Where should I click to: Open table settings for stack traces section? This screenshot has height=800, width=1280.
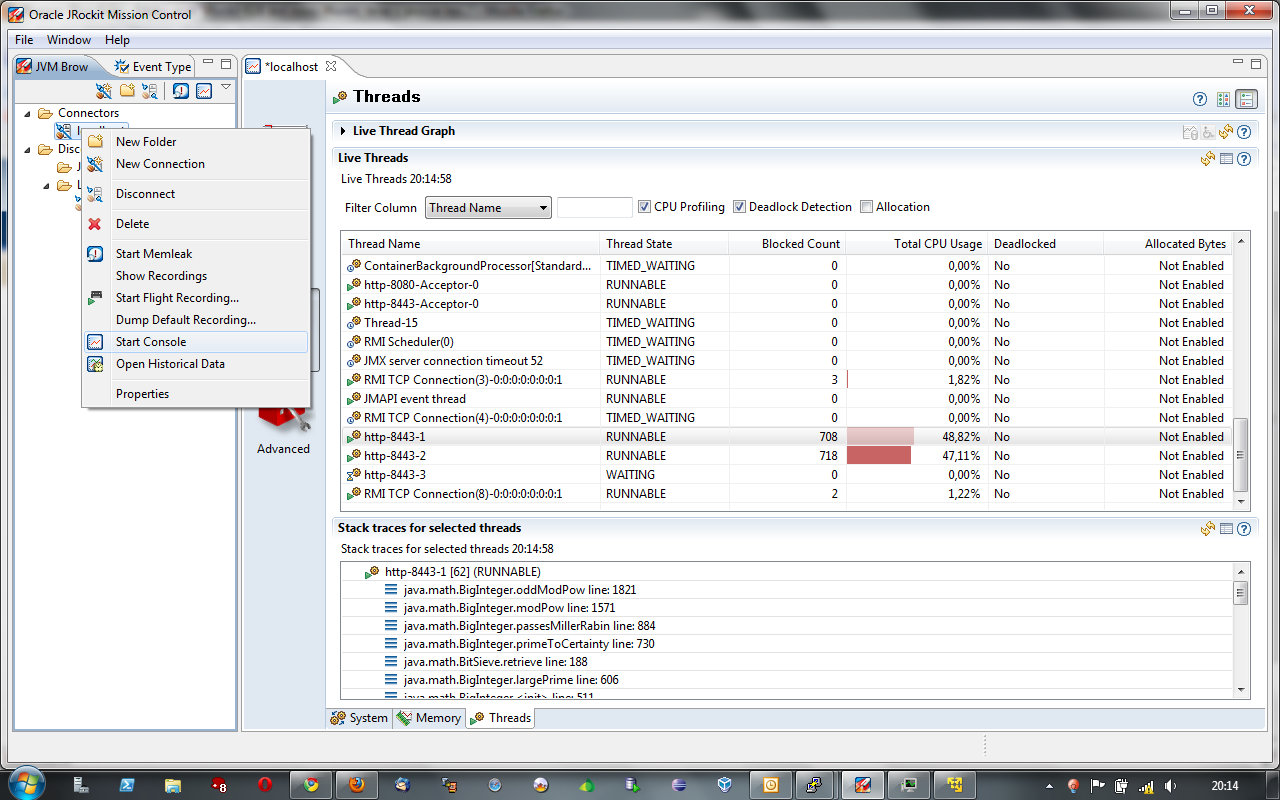tap(1226, 528)
